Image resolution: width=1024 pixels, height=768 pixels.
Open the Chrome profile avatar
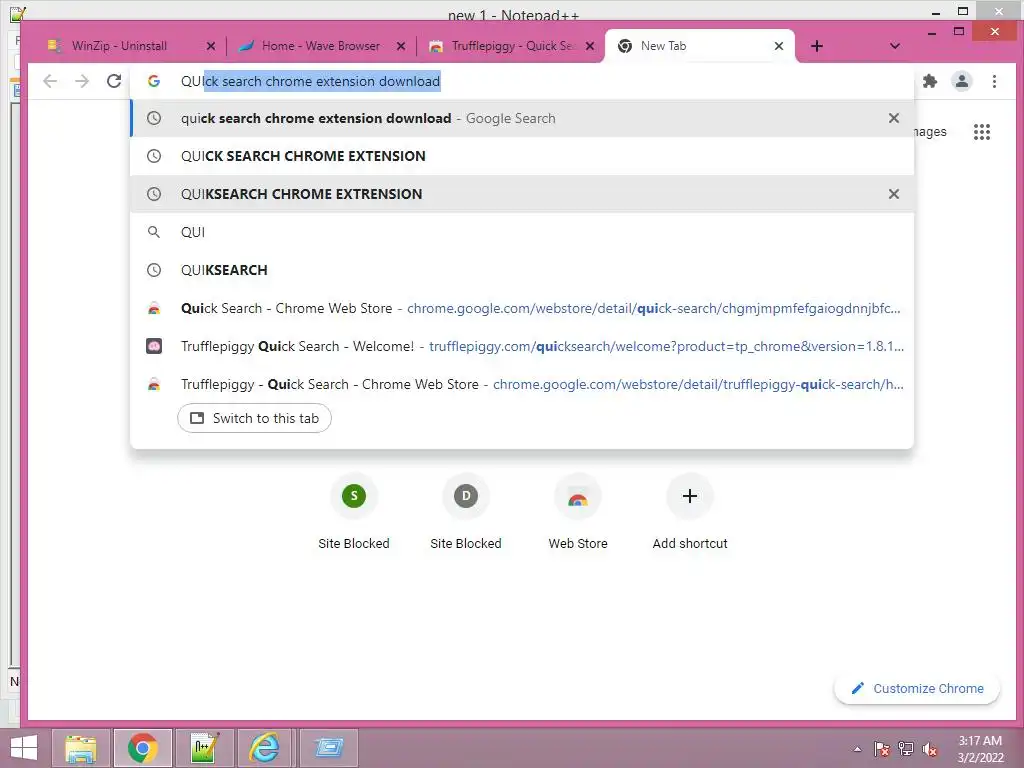(962, 81)
